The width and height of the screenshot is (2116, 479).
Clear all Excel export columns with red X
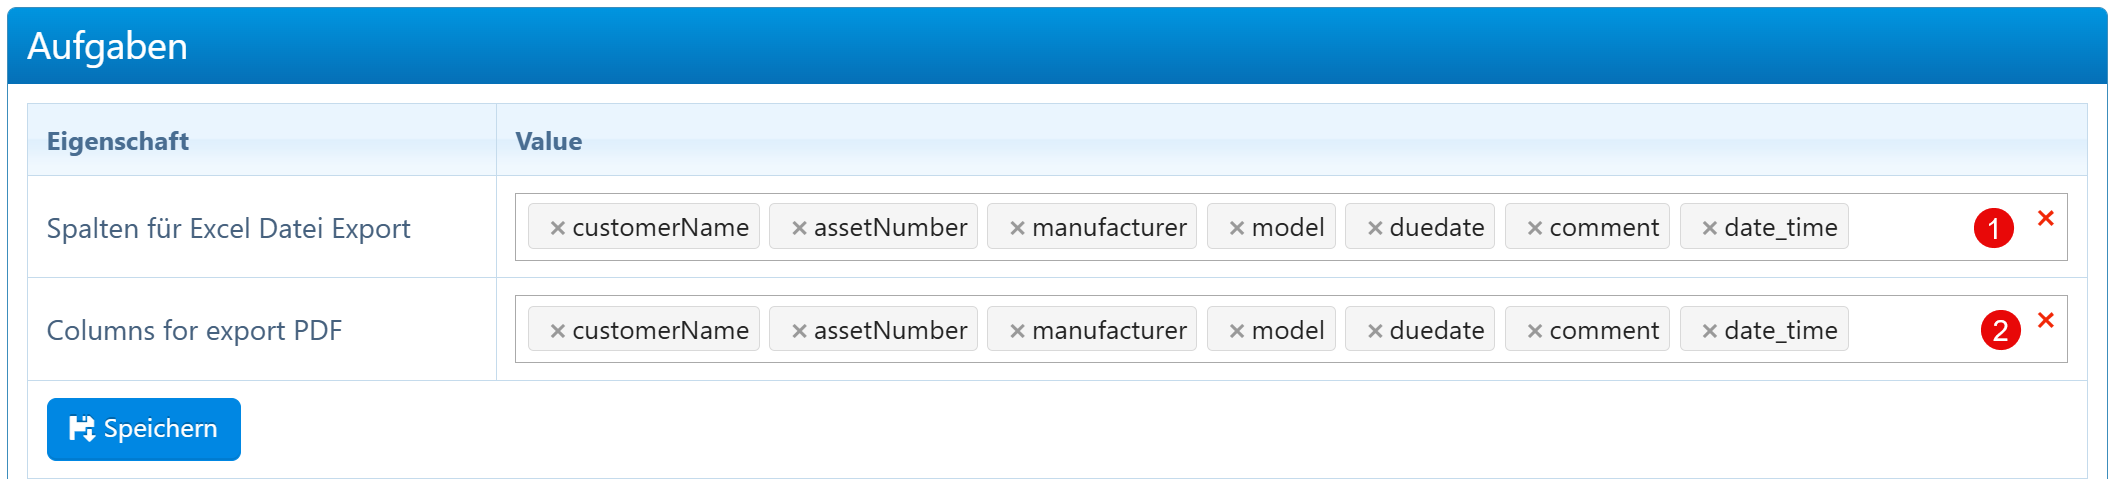click(2046, 218)
